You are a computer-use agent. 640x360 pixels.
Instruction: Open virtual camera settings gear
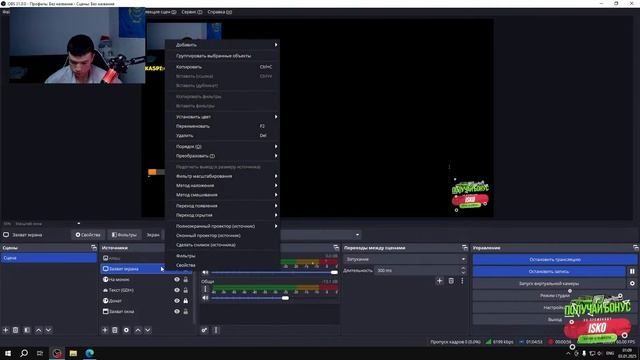(x=632, y=283)
